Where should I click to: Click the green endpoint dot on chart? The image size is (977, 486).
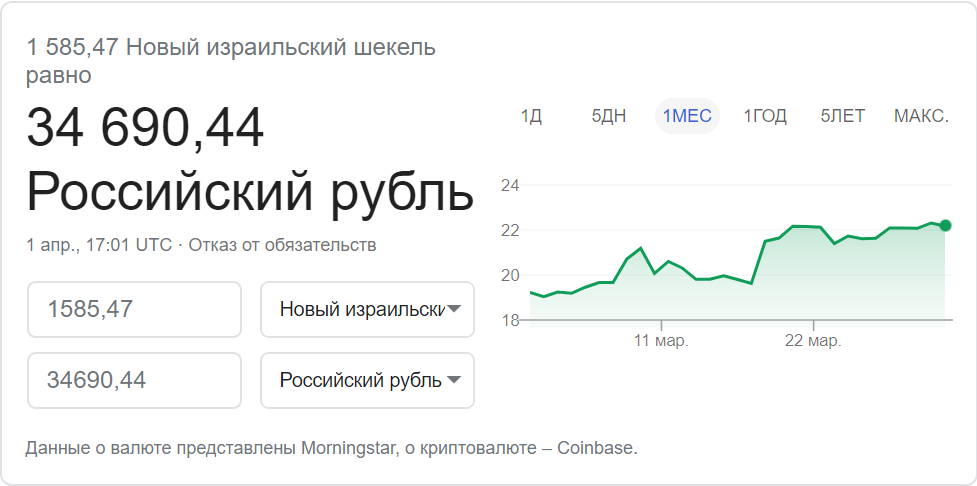point(946,225)
